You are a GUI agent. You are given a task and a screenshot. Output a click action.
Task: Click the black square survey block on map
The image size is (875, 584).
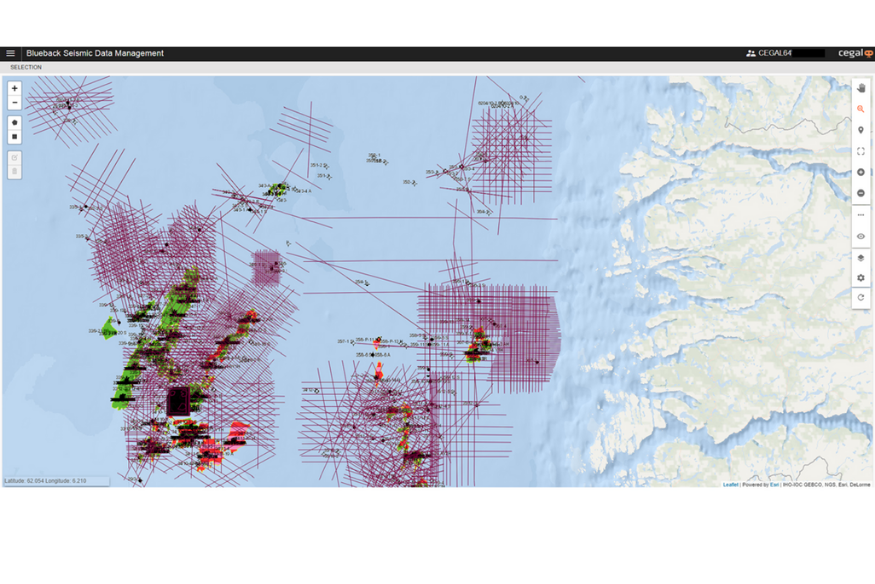(179, 402)
